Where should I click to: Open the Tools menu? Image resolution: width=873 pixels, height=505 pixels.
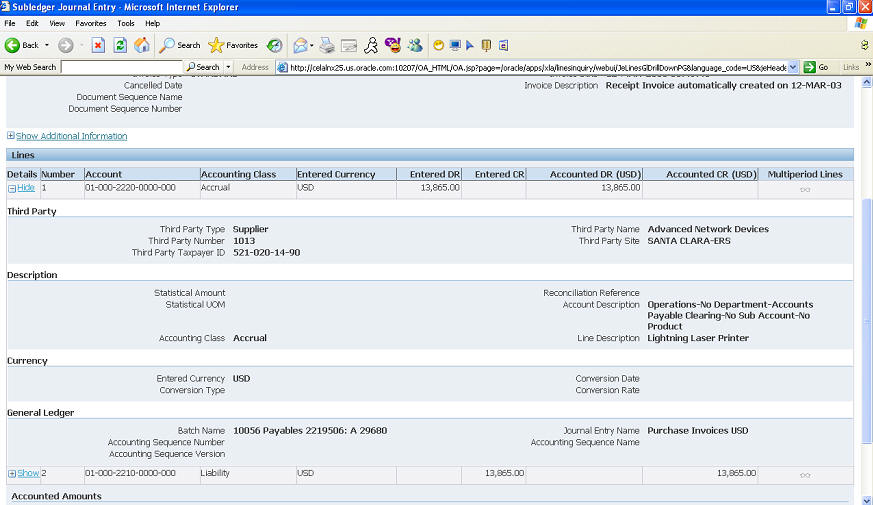(x=126, y=23)
